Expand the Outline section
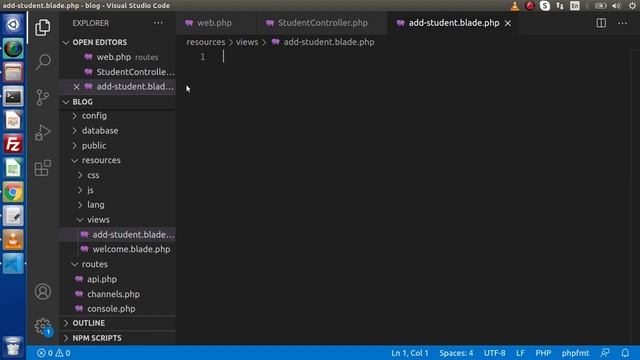The image size is (640, 360). click(118, 323)
